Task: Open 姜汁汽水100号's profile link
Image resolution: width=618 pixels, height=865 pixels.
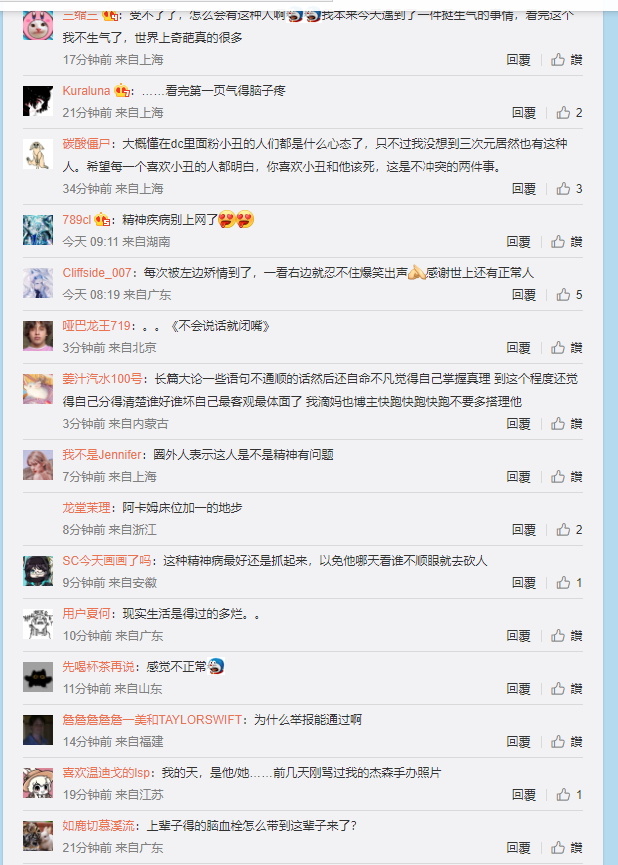Action: click(102, 378)
